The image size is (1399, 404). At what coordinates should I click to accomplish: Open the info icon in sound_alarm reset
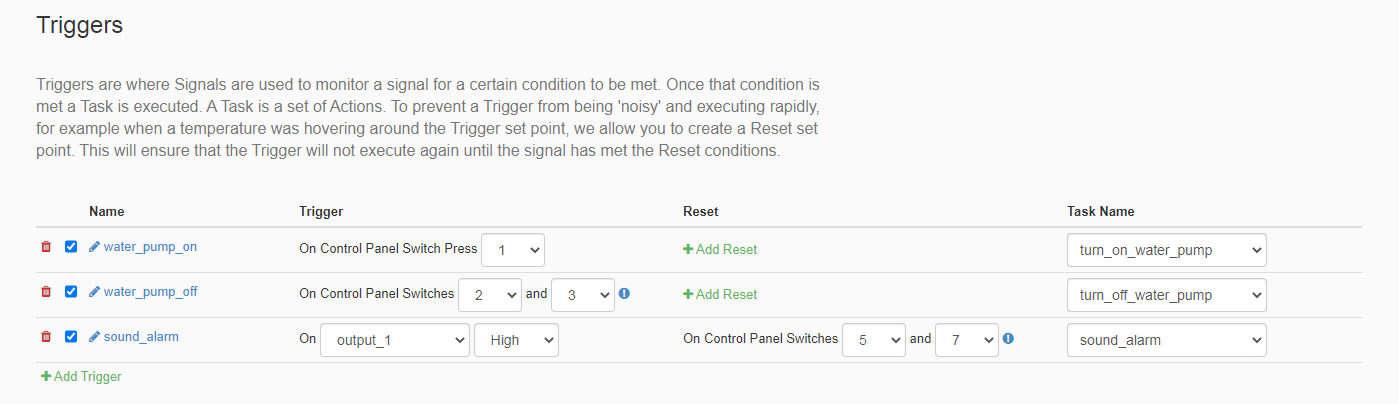coord(1008,338)
